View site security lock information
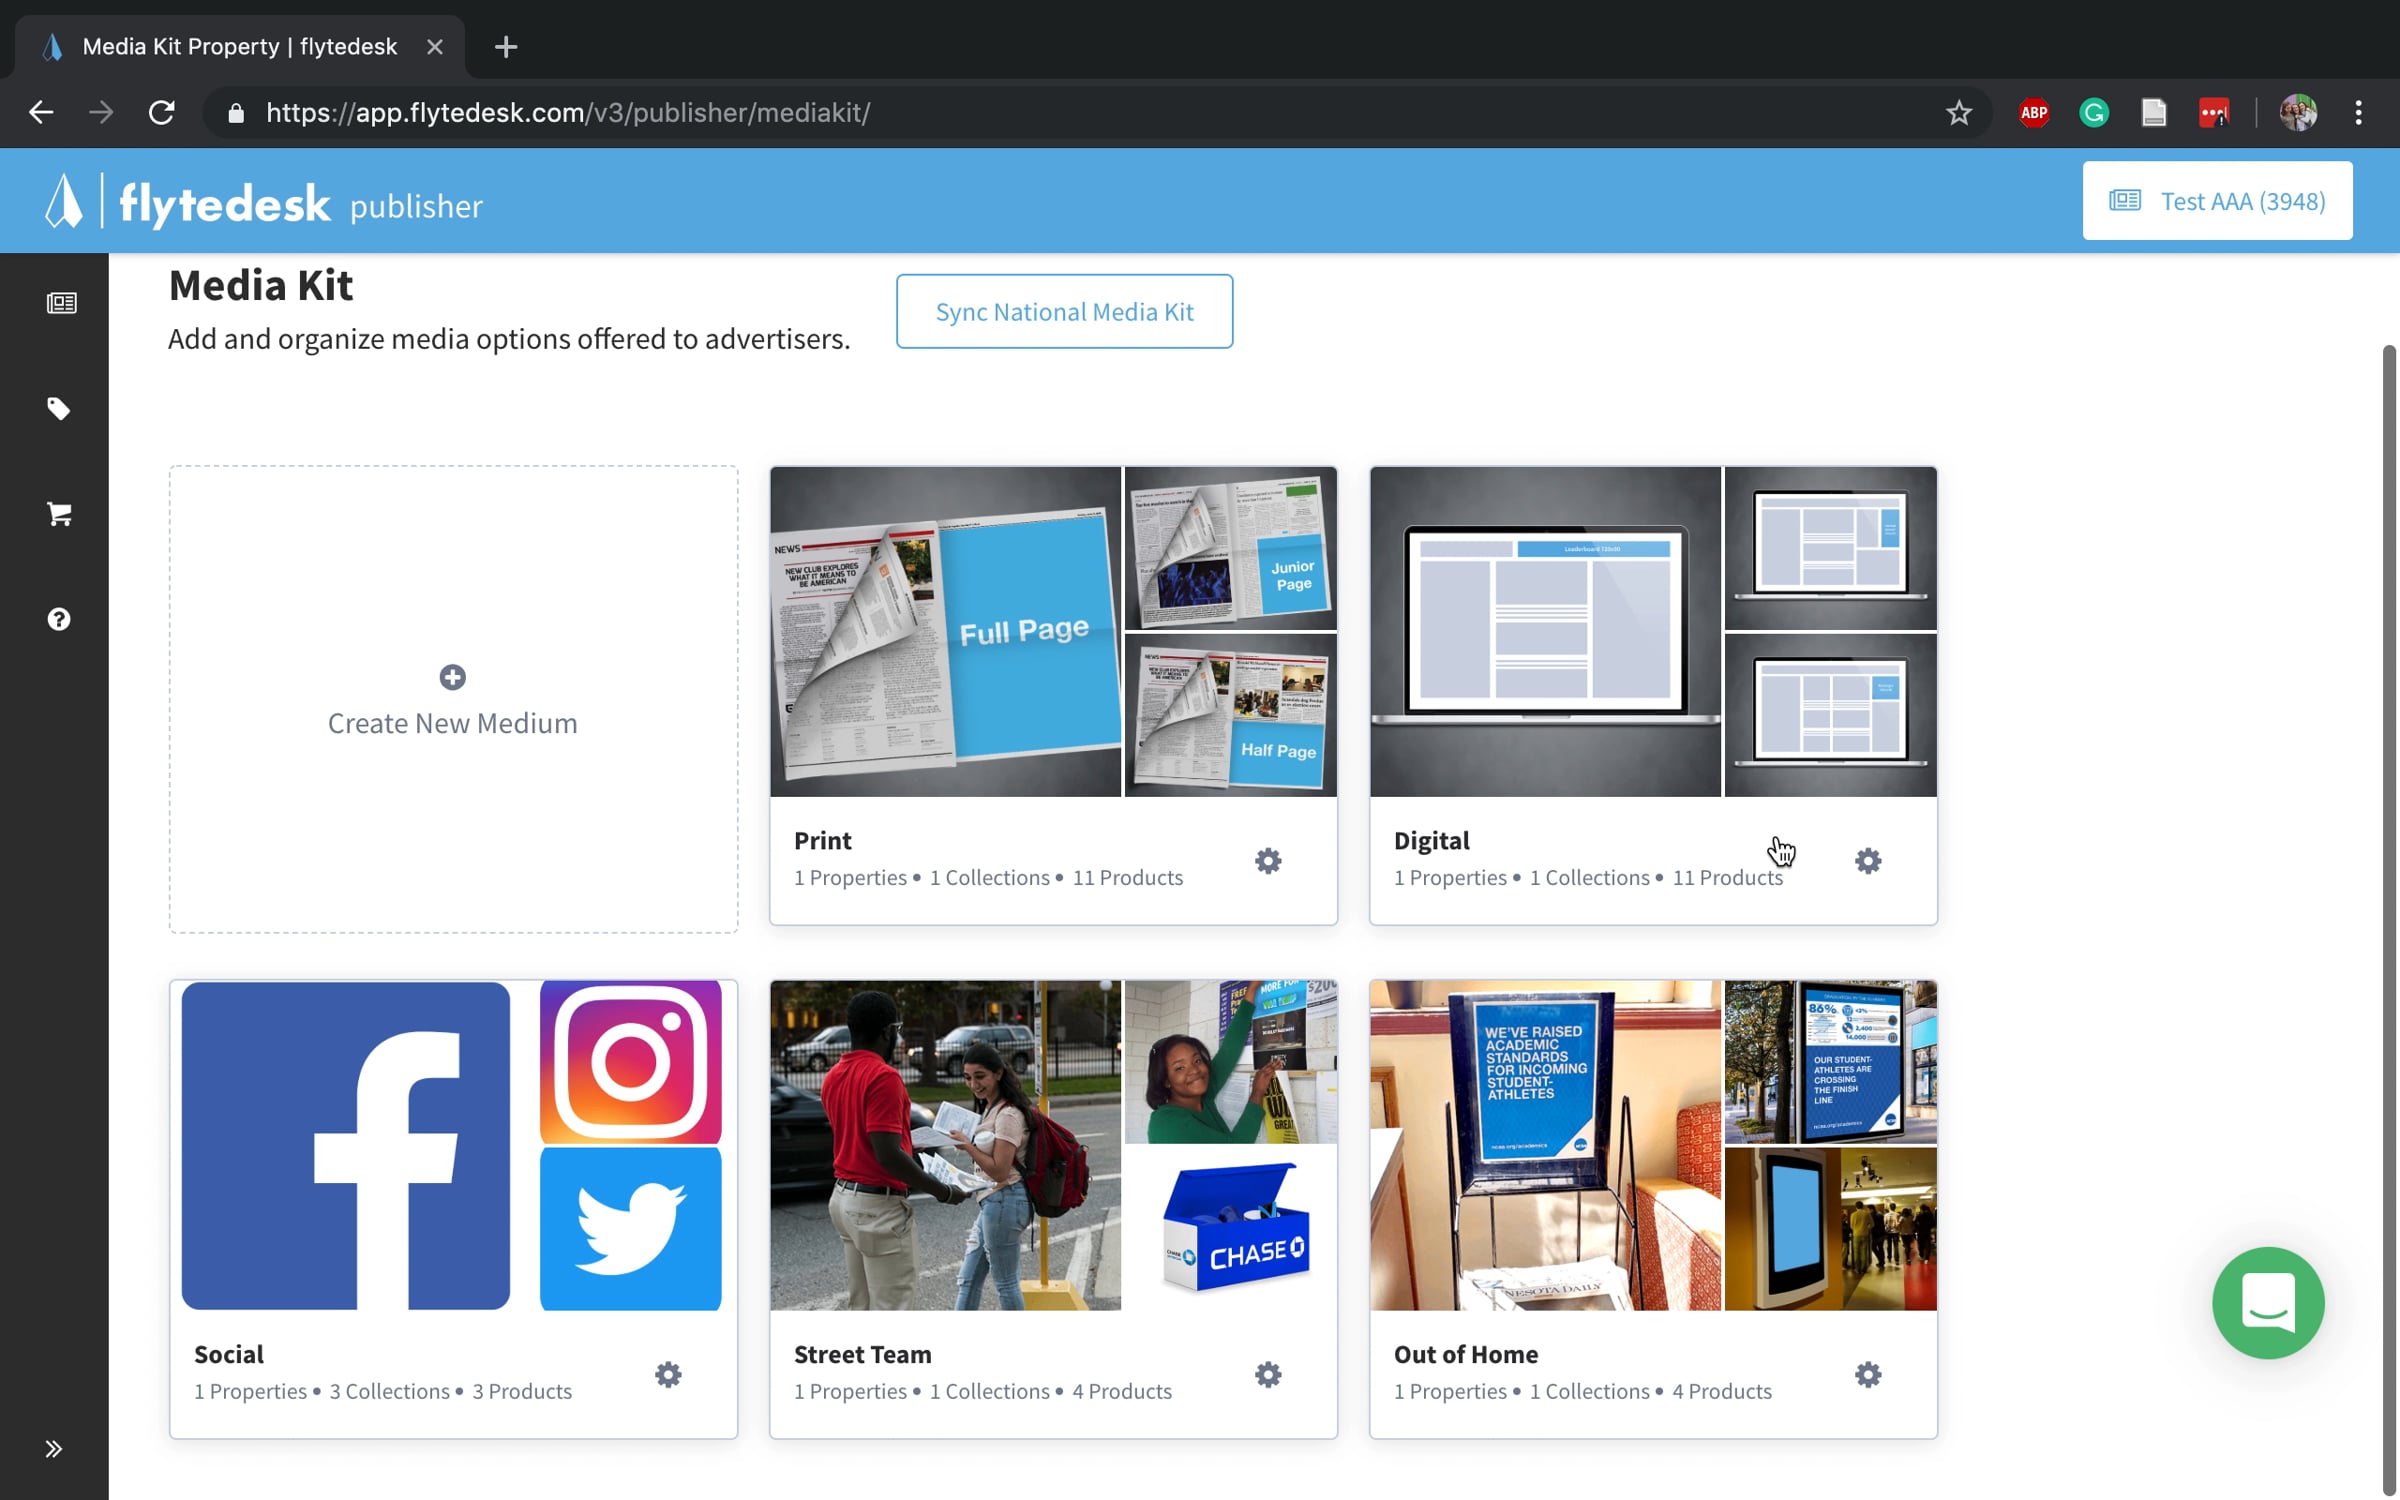The image size is (2400, 1500). tap(236, 113)
